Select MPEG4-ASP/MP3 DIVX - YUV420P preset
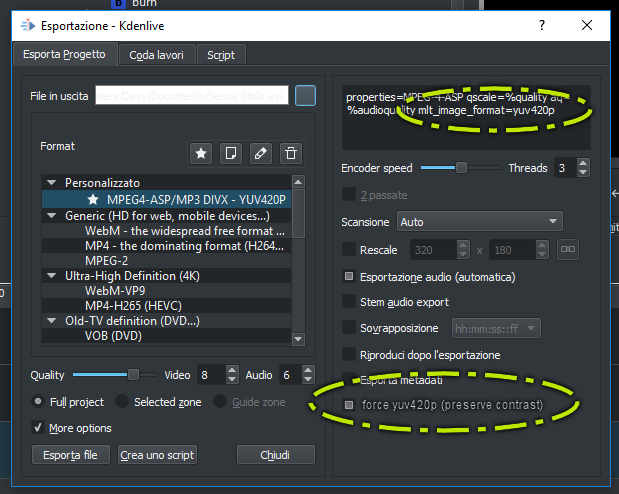This screenshot has width=619, height=494. 167,199
